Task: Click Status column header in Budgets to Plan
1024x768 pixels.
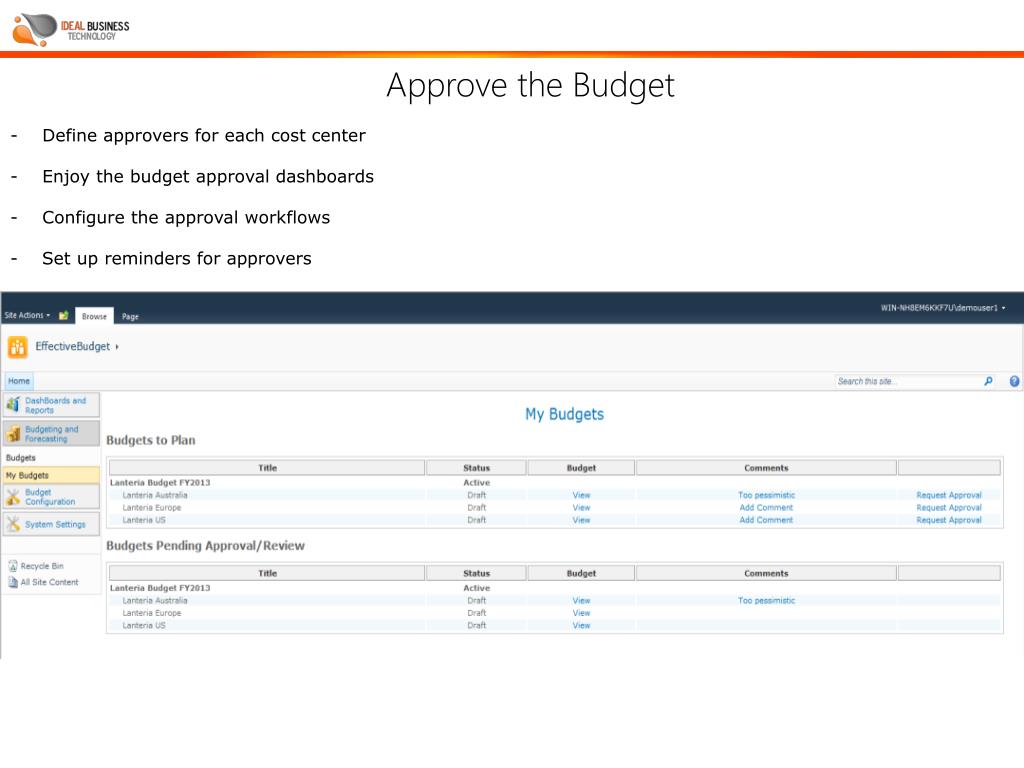Action: [476, 468]
